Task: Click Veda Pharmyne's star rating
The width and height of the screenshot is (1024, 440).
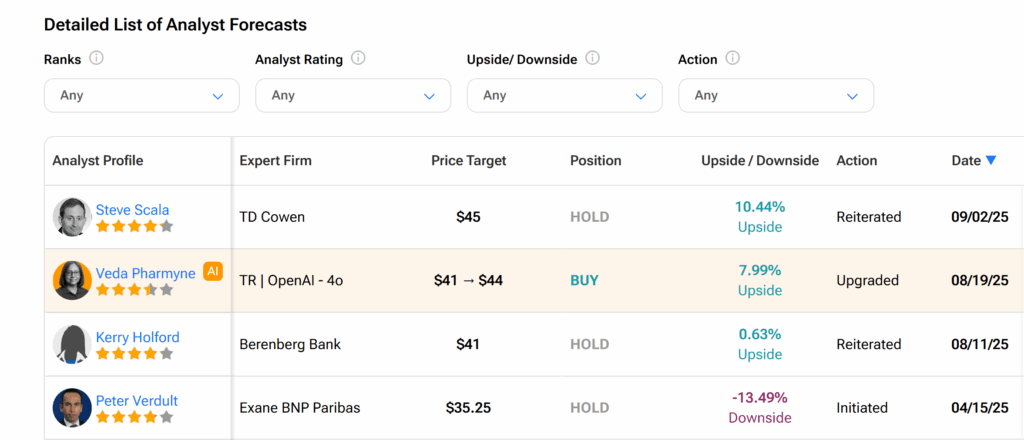Action: click(135, 290)
